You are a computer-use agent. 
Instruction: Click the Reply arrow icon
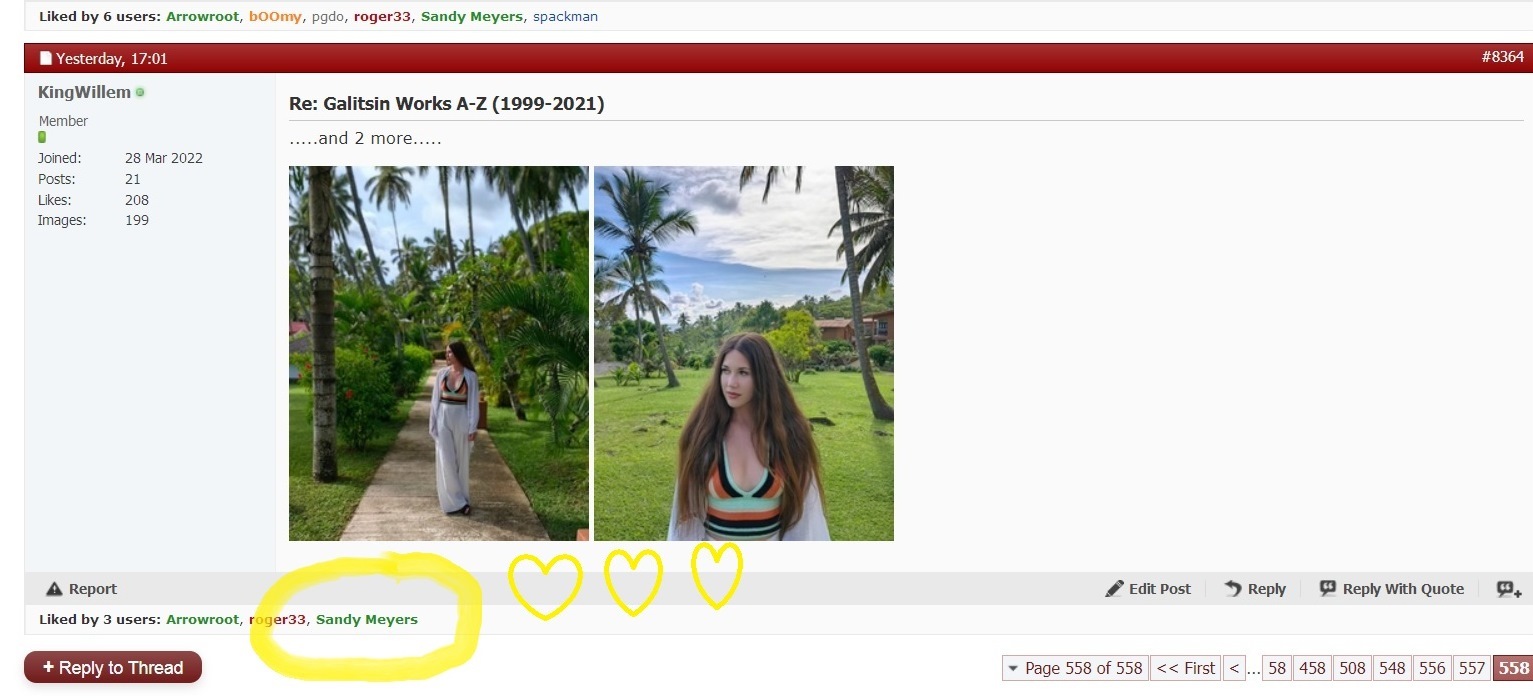tap(1233, 589)
